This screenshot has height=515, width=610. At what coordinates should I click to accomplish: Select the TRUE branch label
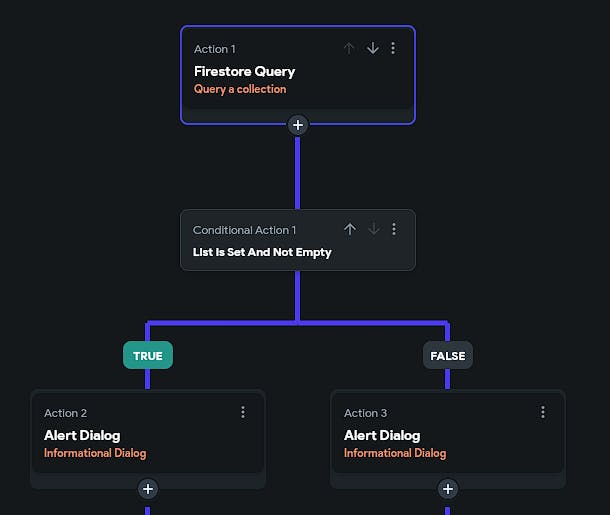(x=148, y=355)
